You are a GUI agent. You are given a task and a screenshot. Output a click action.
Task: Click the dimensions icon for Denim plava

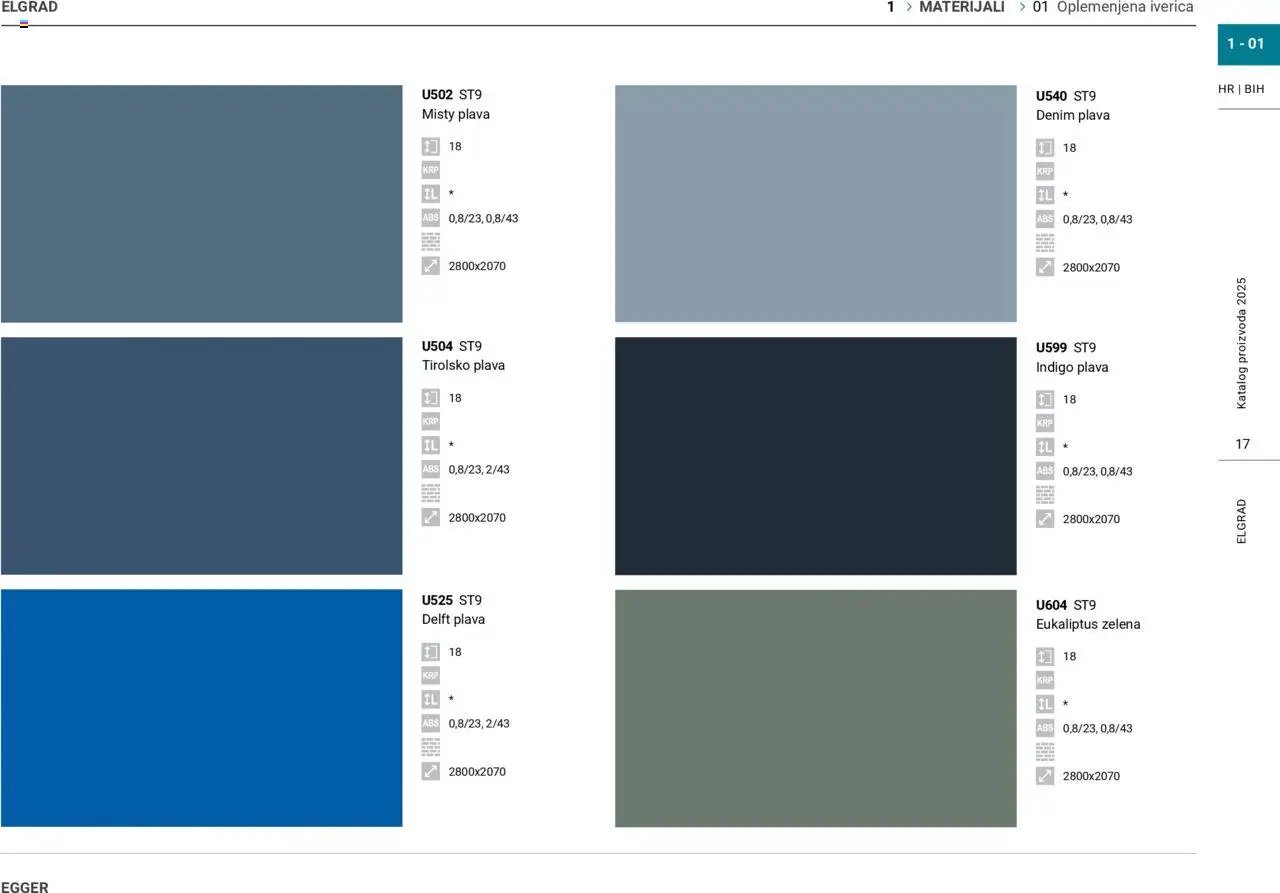coord(1044,267)
